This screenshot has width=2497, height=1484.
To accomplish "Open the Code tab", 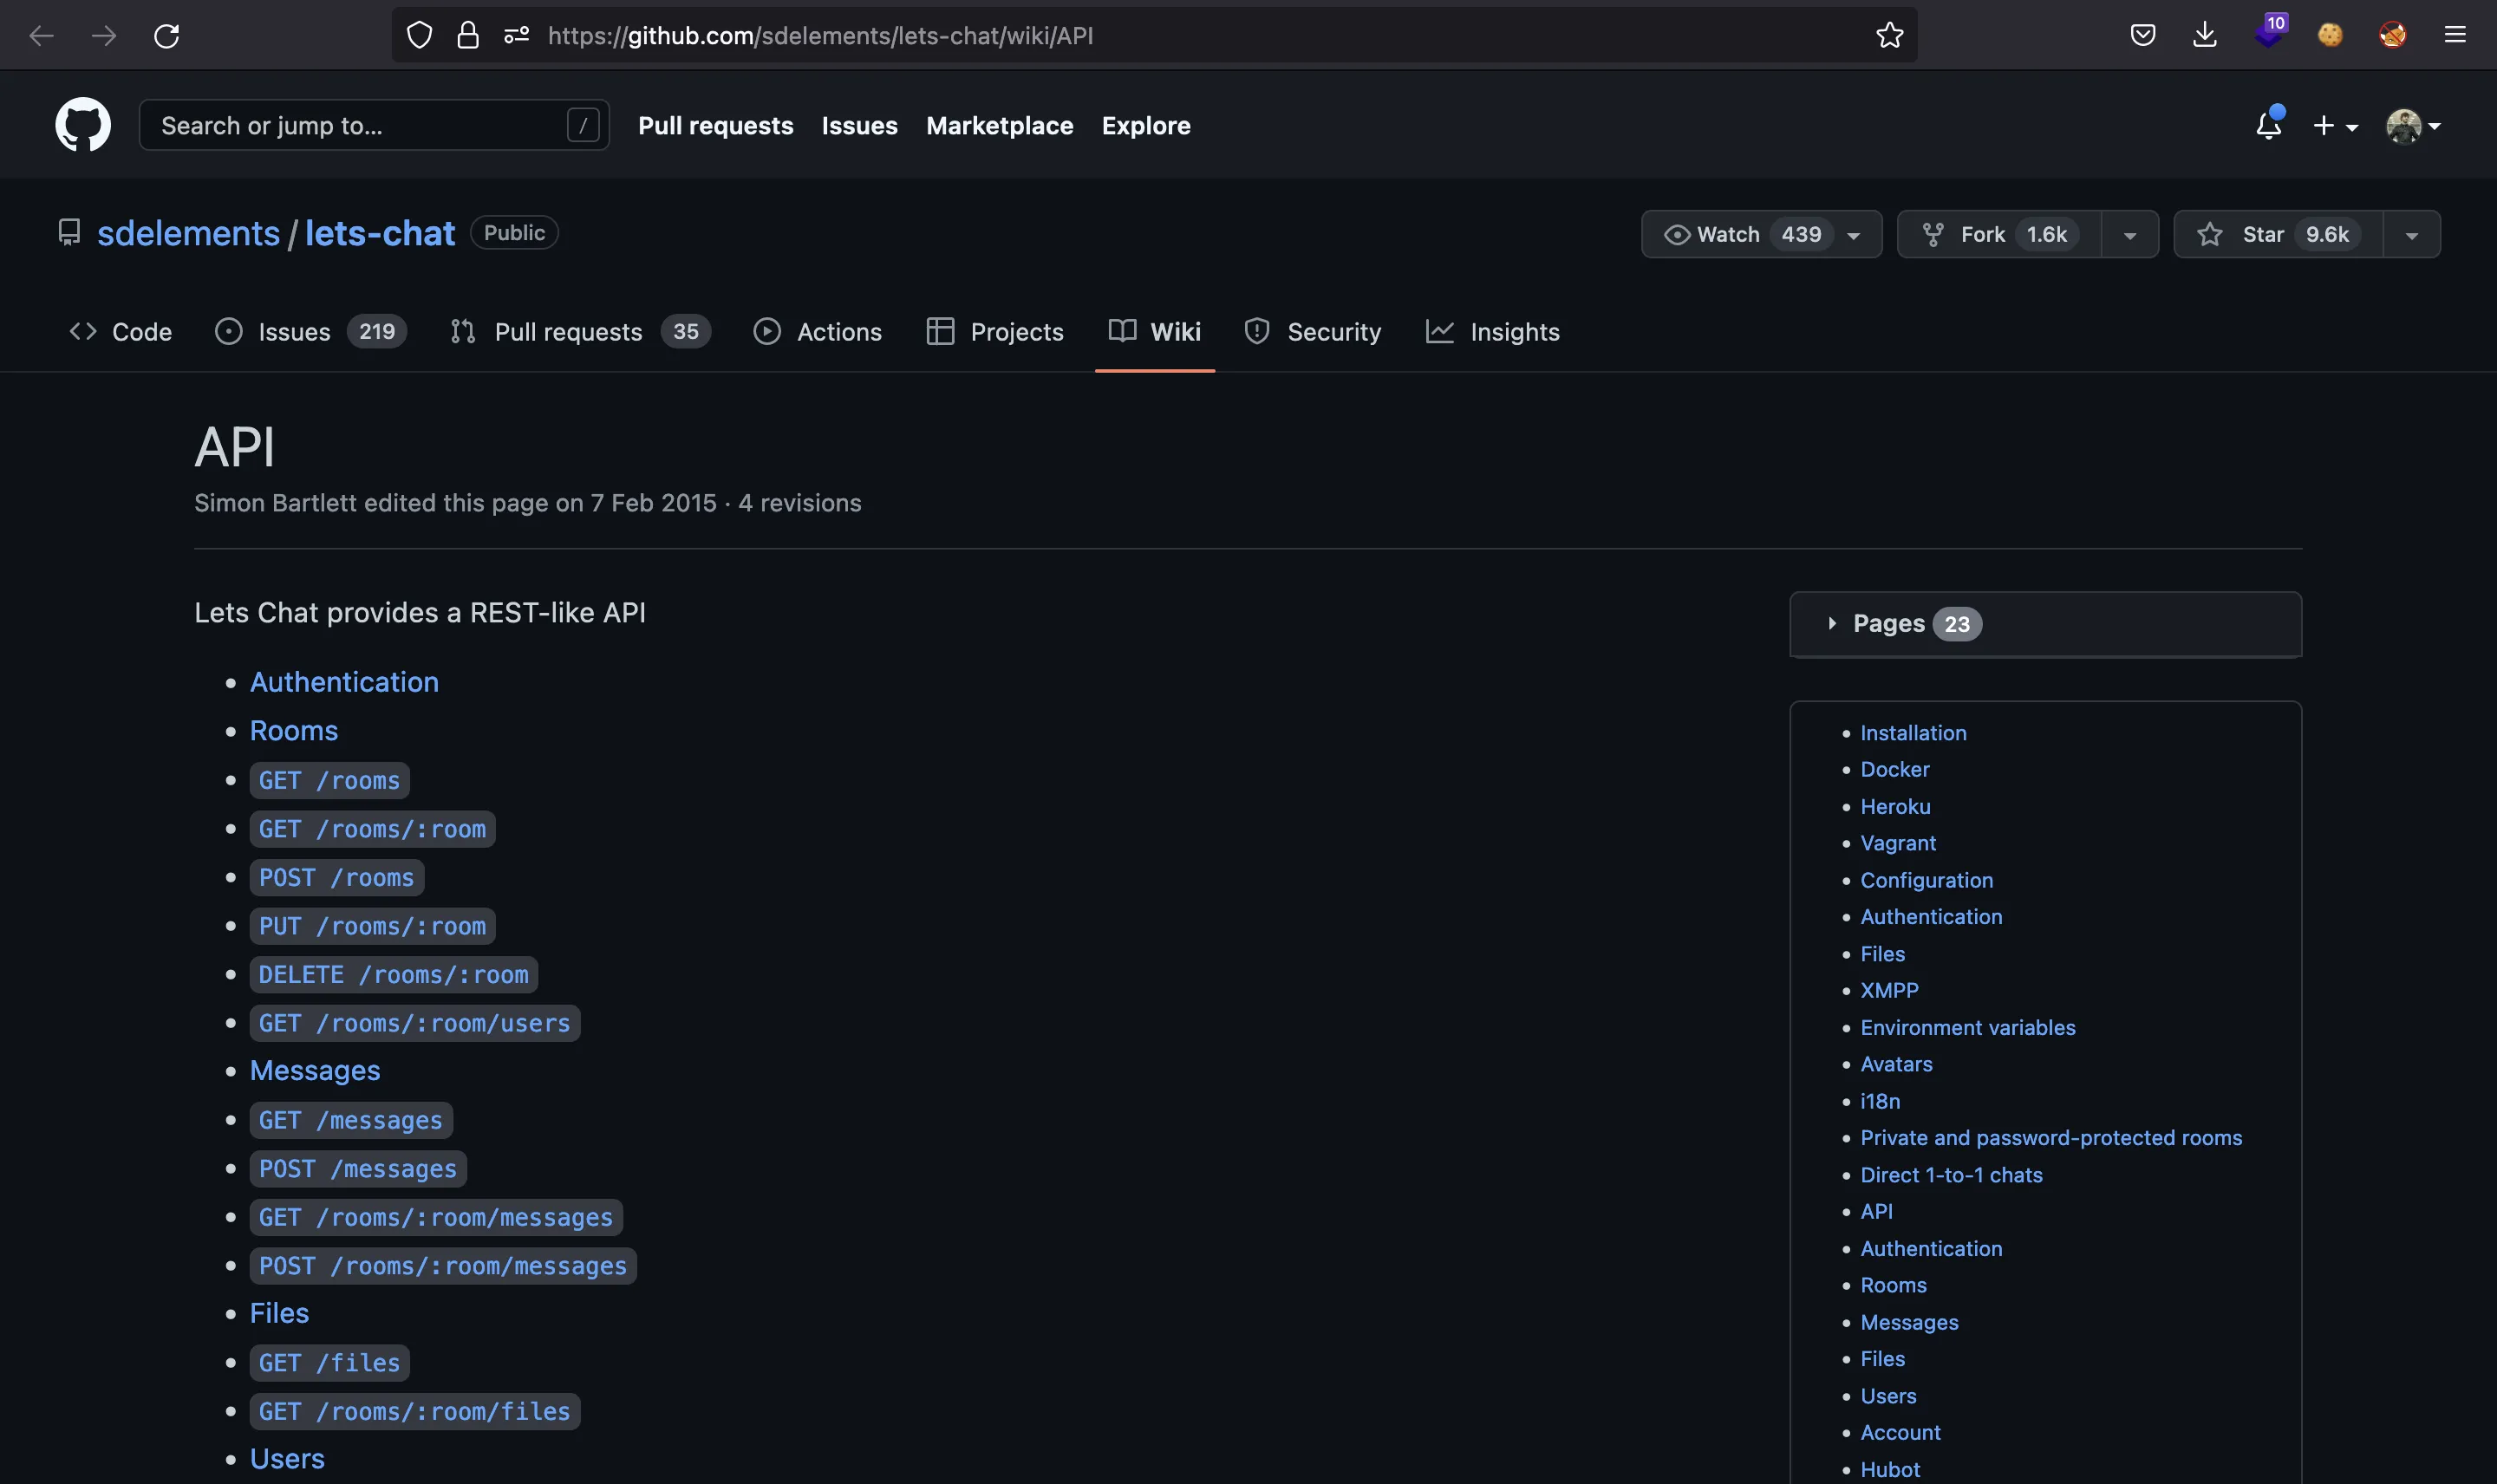I will [120, 331].
